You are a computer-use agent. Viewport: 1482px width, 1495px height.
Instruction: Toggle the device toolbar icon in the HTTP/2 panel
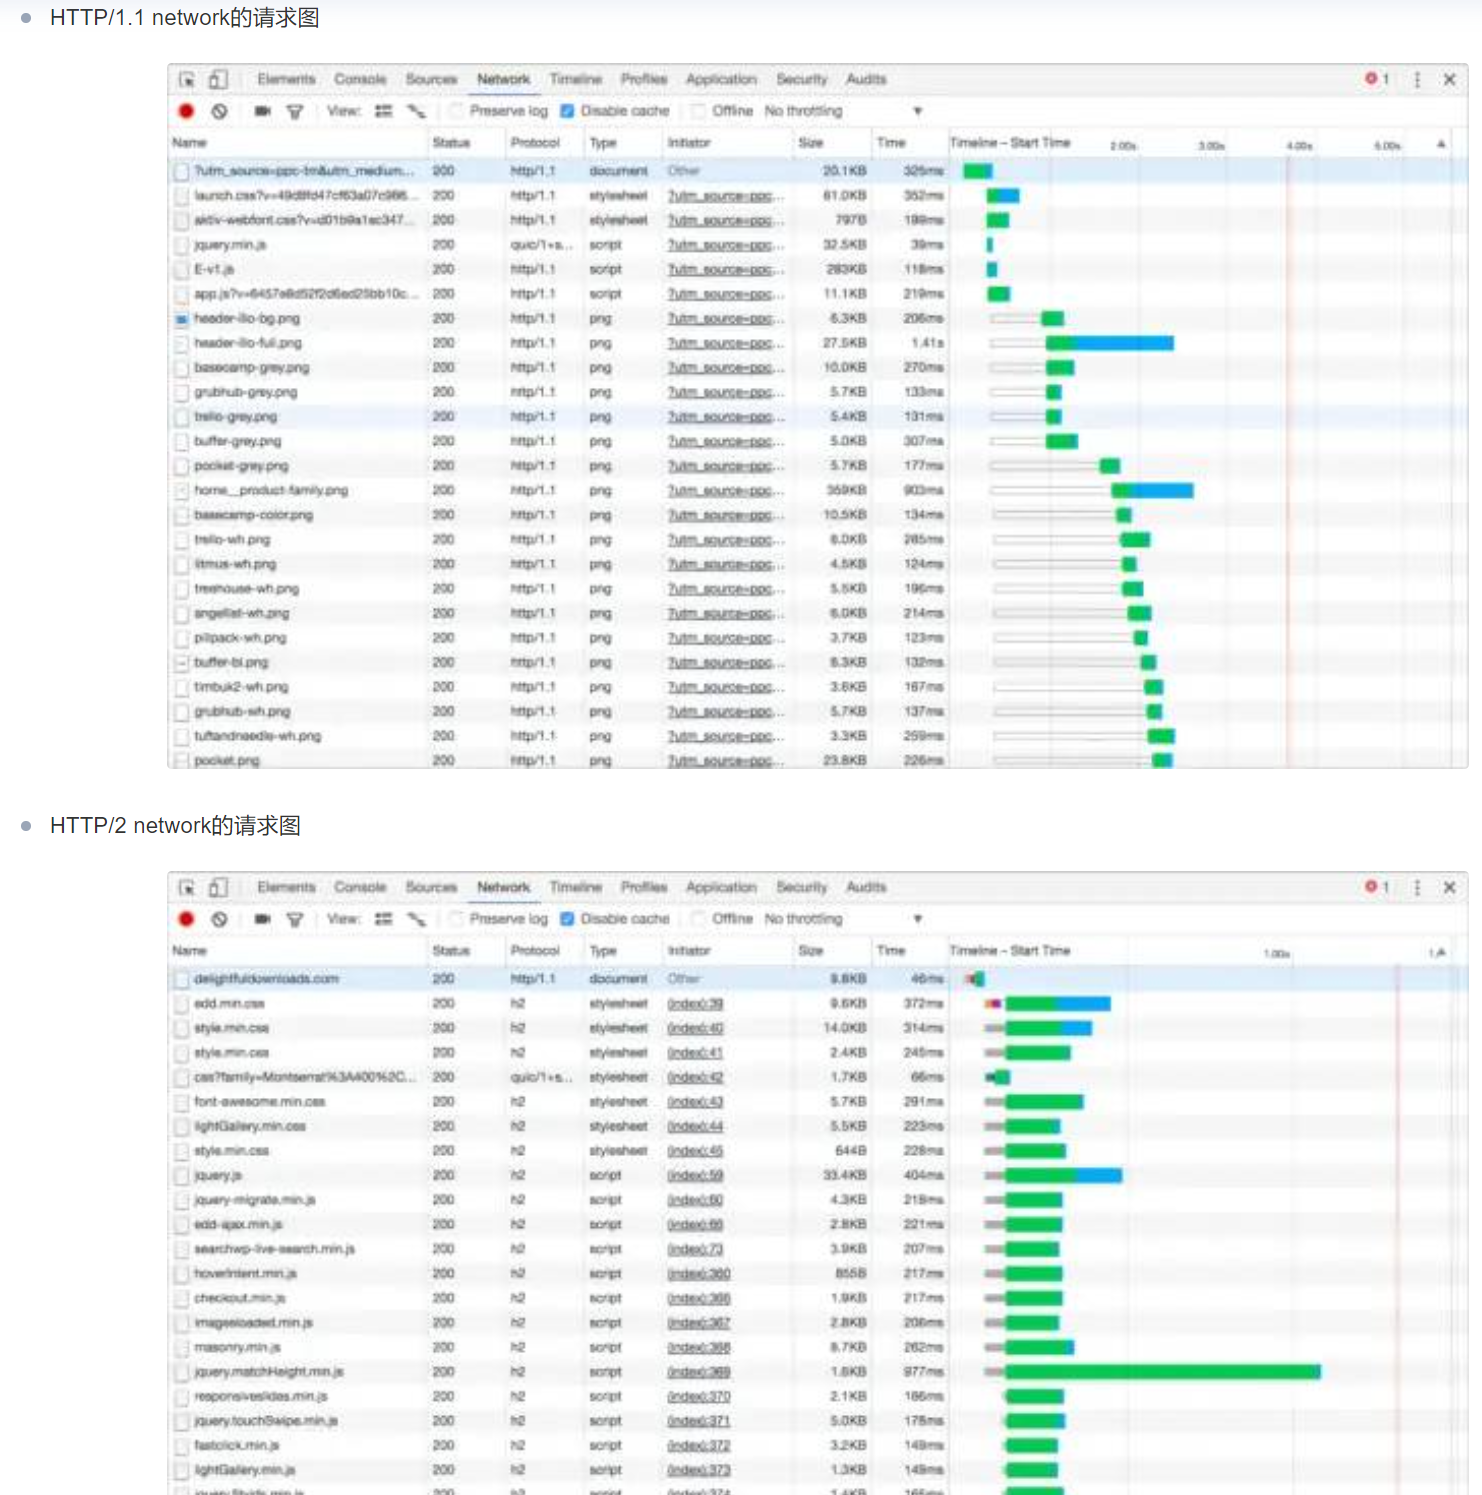218,887
